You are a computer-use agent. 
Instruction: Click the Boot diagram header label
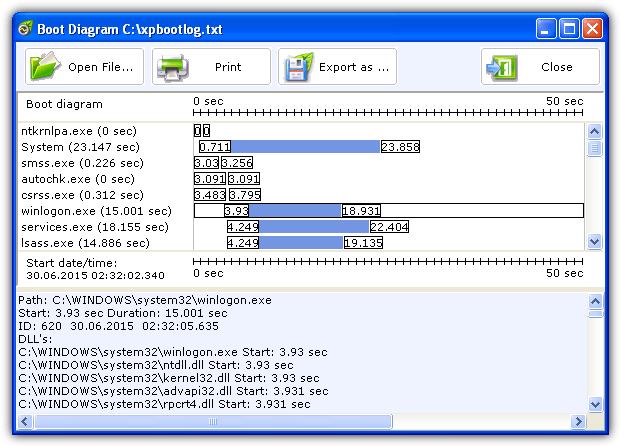[64, 104]
